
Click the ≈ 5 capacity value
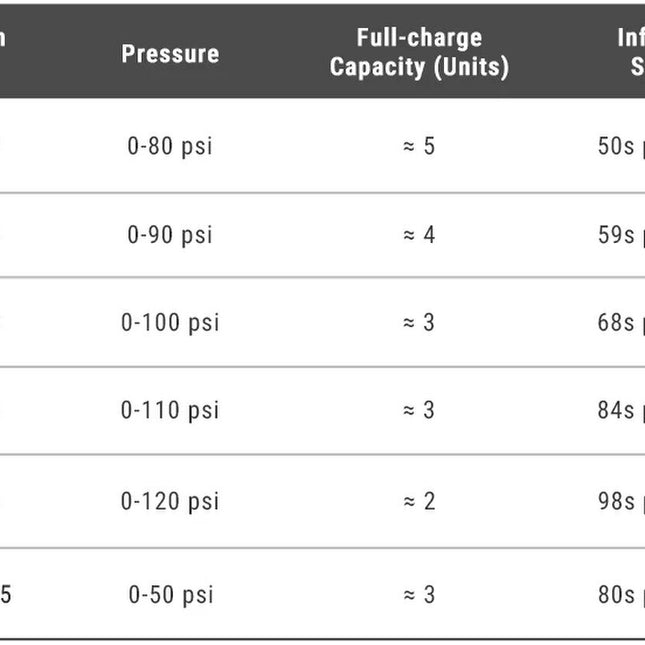point(419,146)
